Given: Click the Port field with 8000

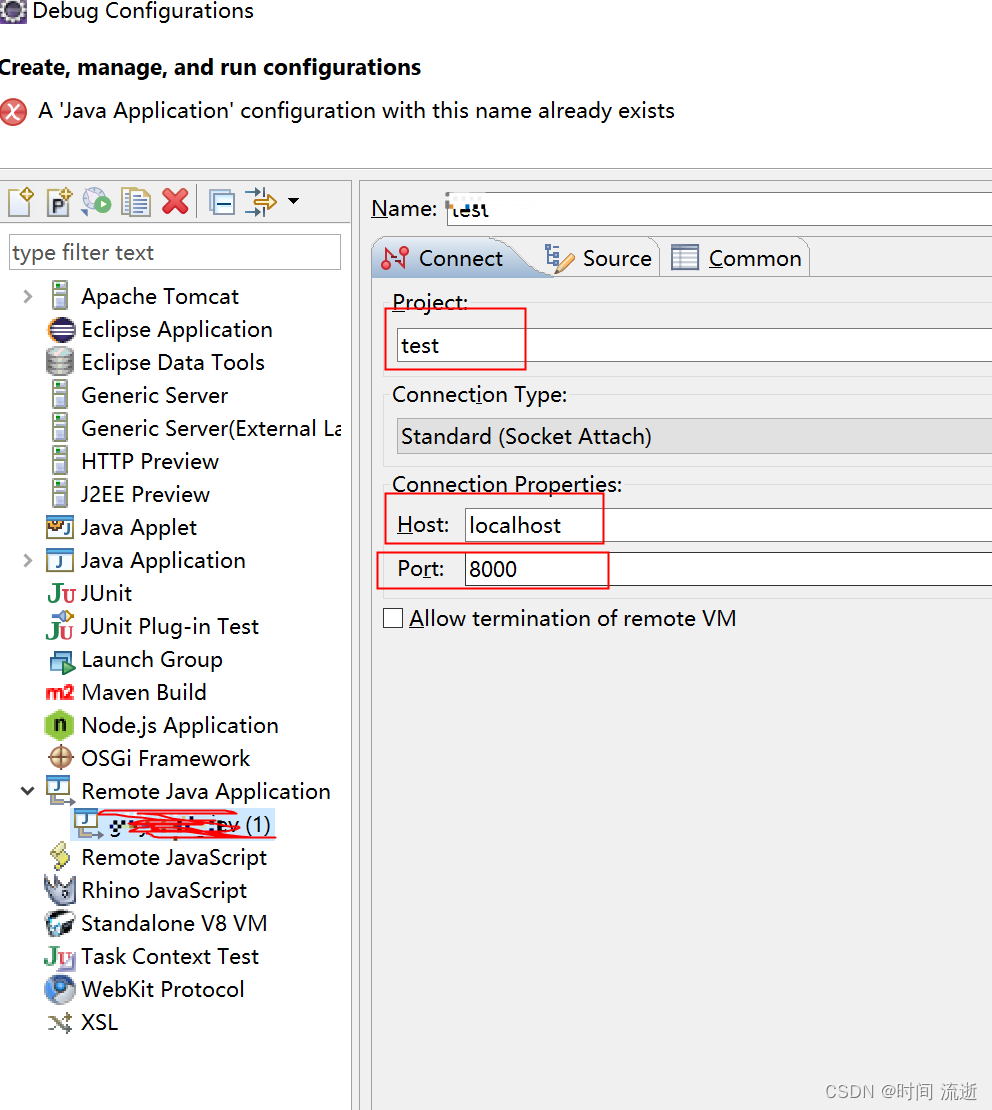Looking at the screenshot, I should coord(728,569).
